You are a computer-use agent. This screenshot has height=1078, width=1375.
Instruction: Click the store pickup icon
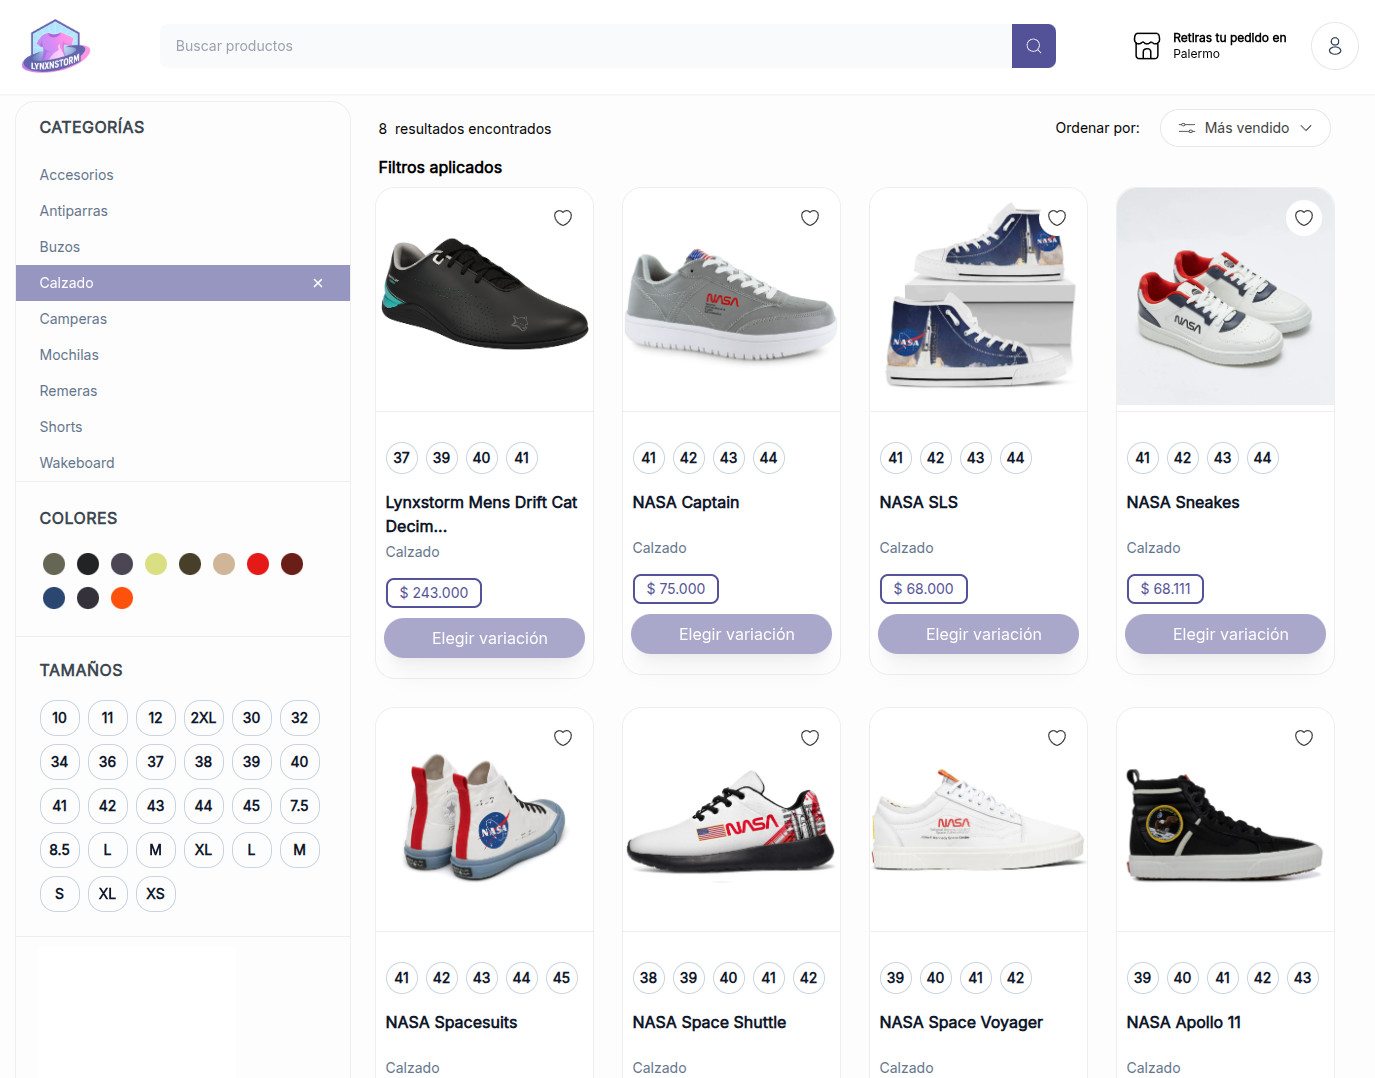[1146, 46]
